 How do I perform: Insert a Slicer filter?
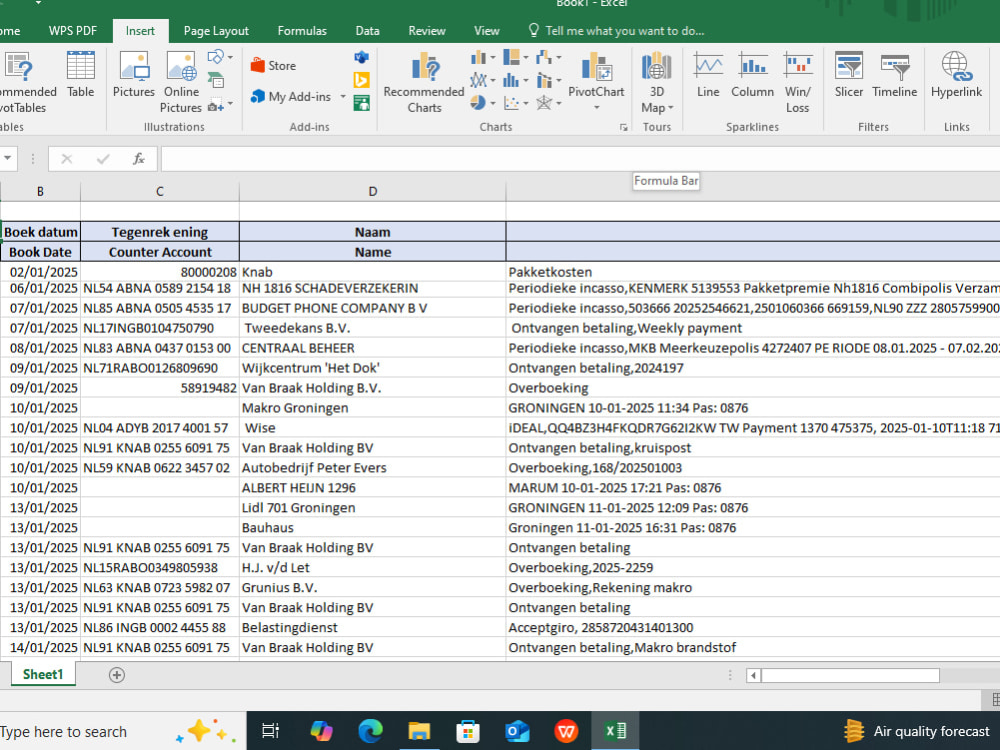pos(849,75)
